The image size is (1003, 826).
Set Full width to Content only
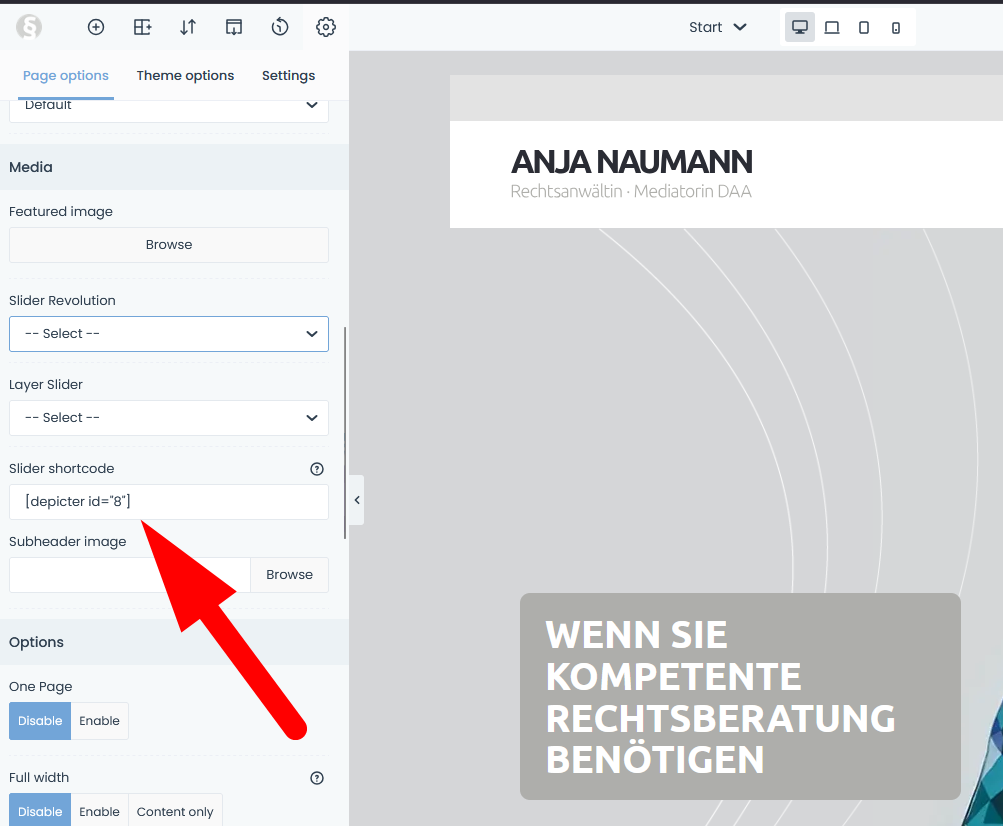175,811
